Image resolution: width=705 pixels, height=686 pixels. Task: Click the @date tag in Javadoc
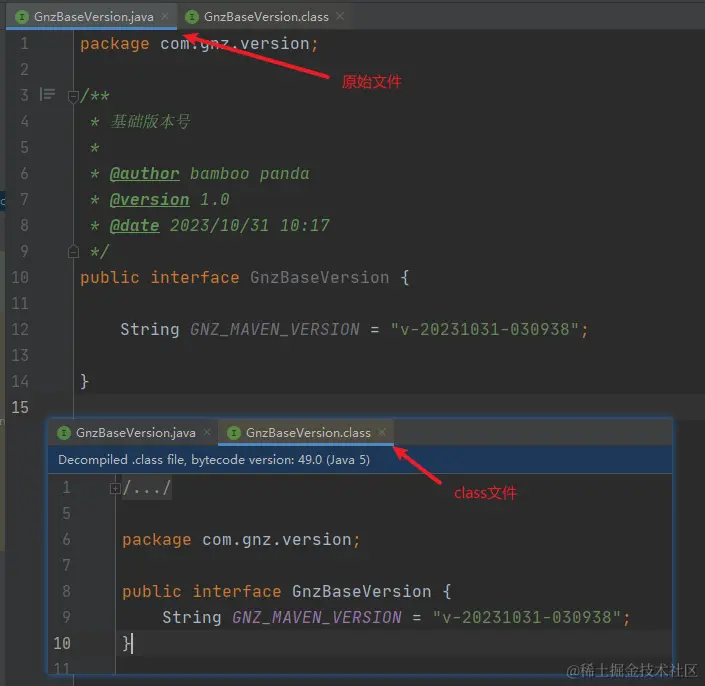(134, 226)
